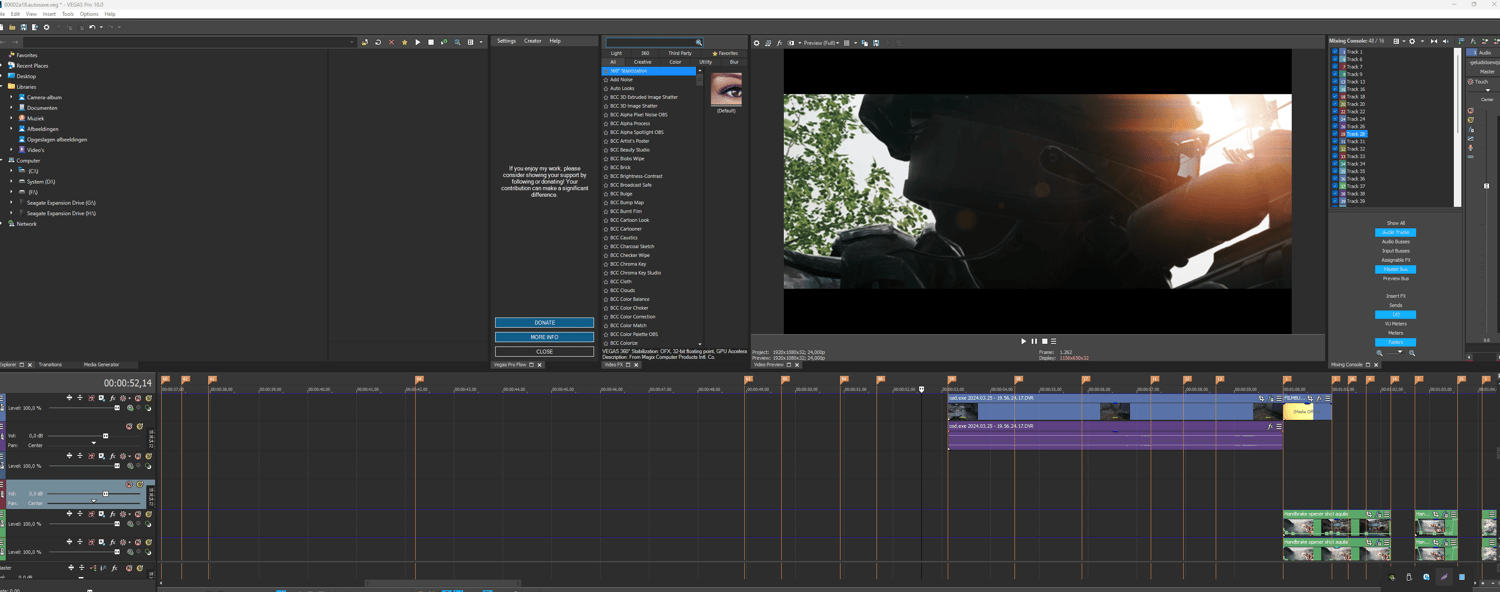Image resolution: width=1500 pixels, height=592 pixels.
Task: Open the Preview (Full) quality dropdown
Action: (x=821, y=43)
